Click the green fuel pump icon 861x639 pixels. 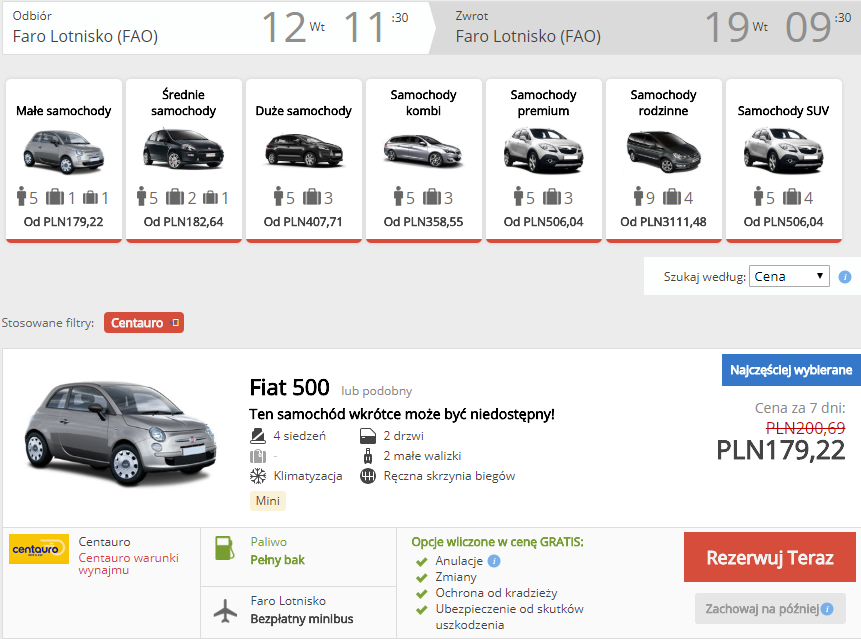(x=224, y=548)
